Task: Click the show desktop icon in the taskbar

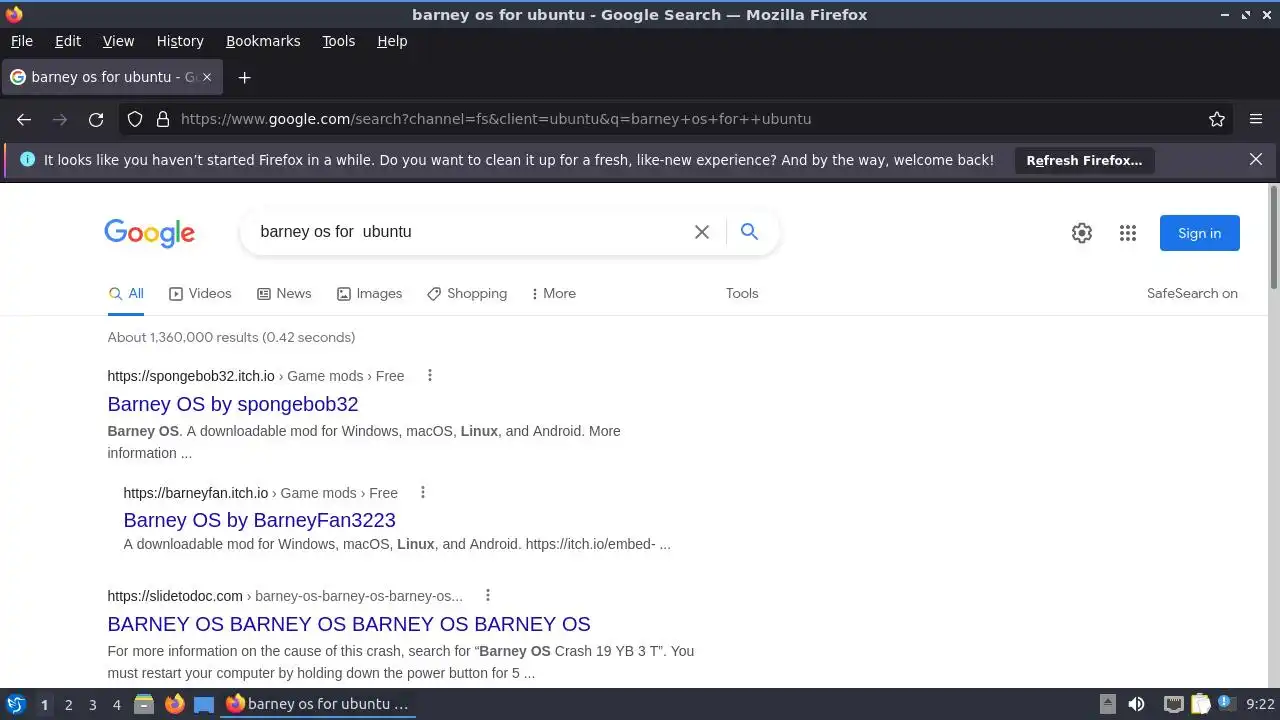Action: [204, 704]
